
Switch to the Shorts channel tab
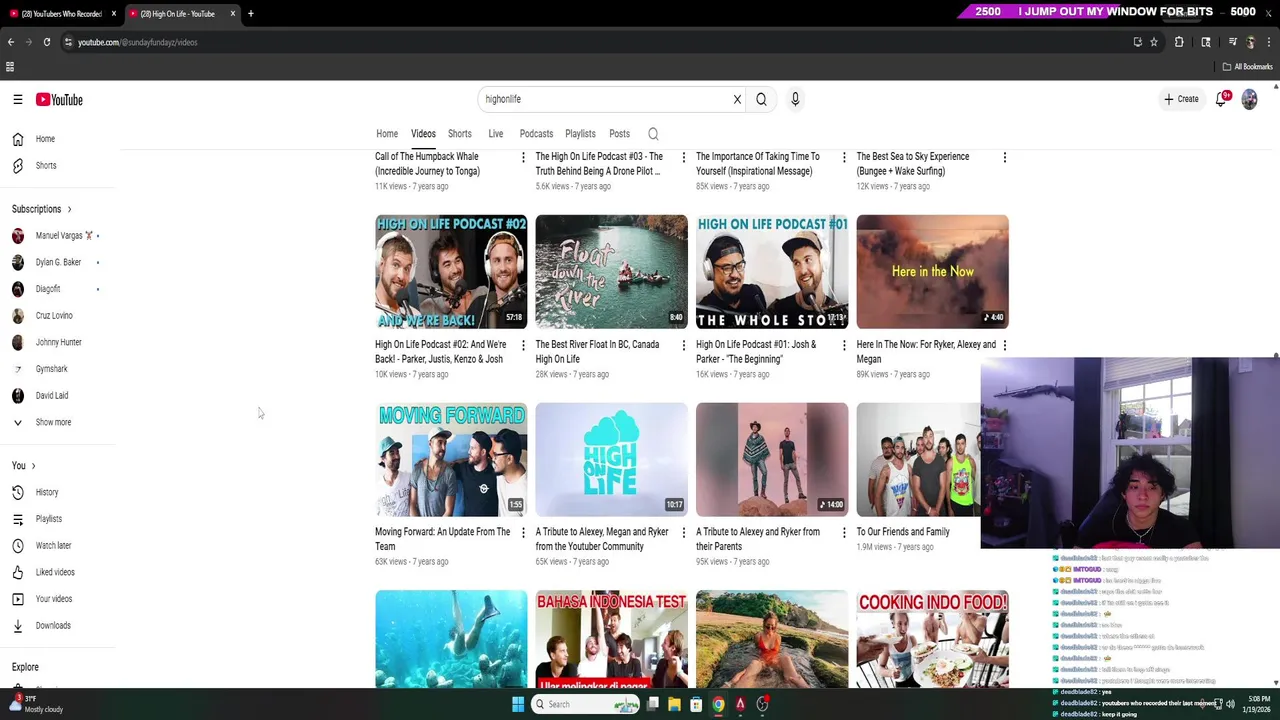(x=460, y=134)
